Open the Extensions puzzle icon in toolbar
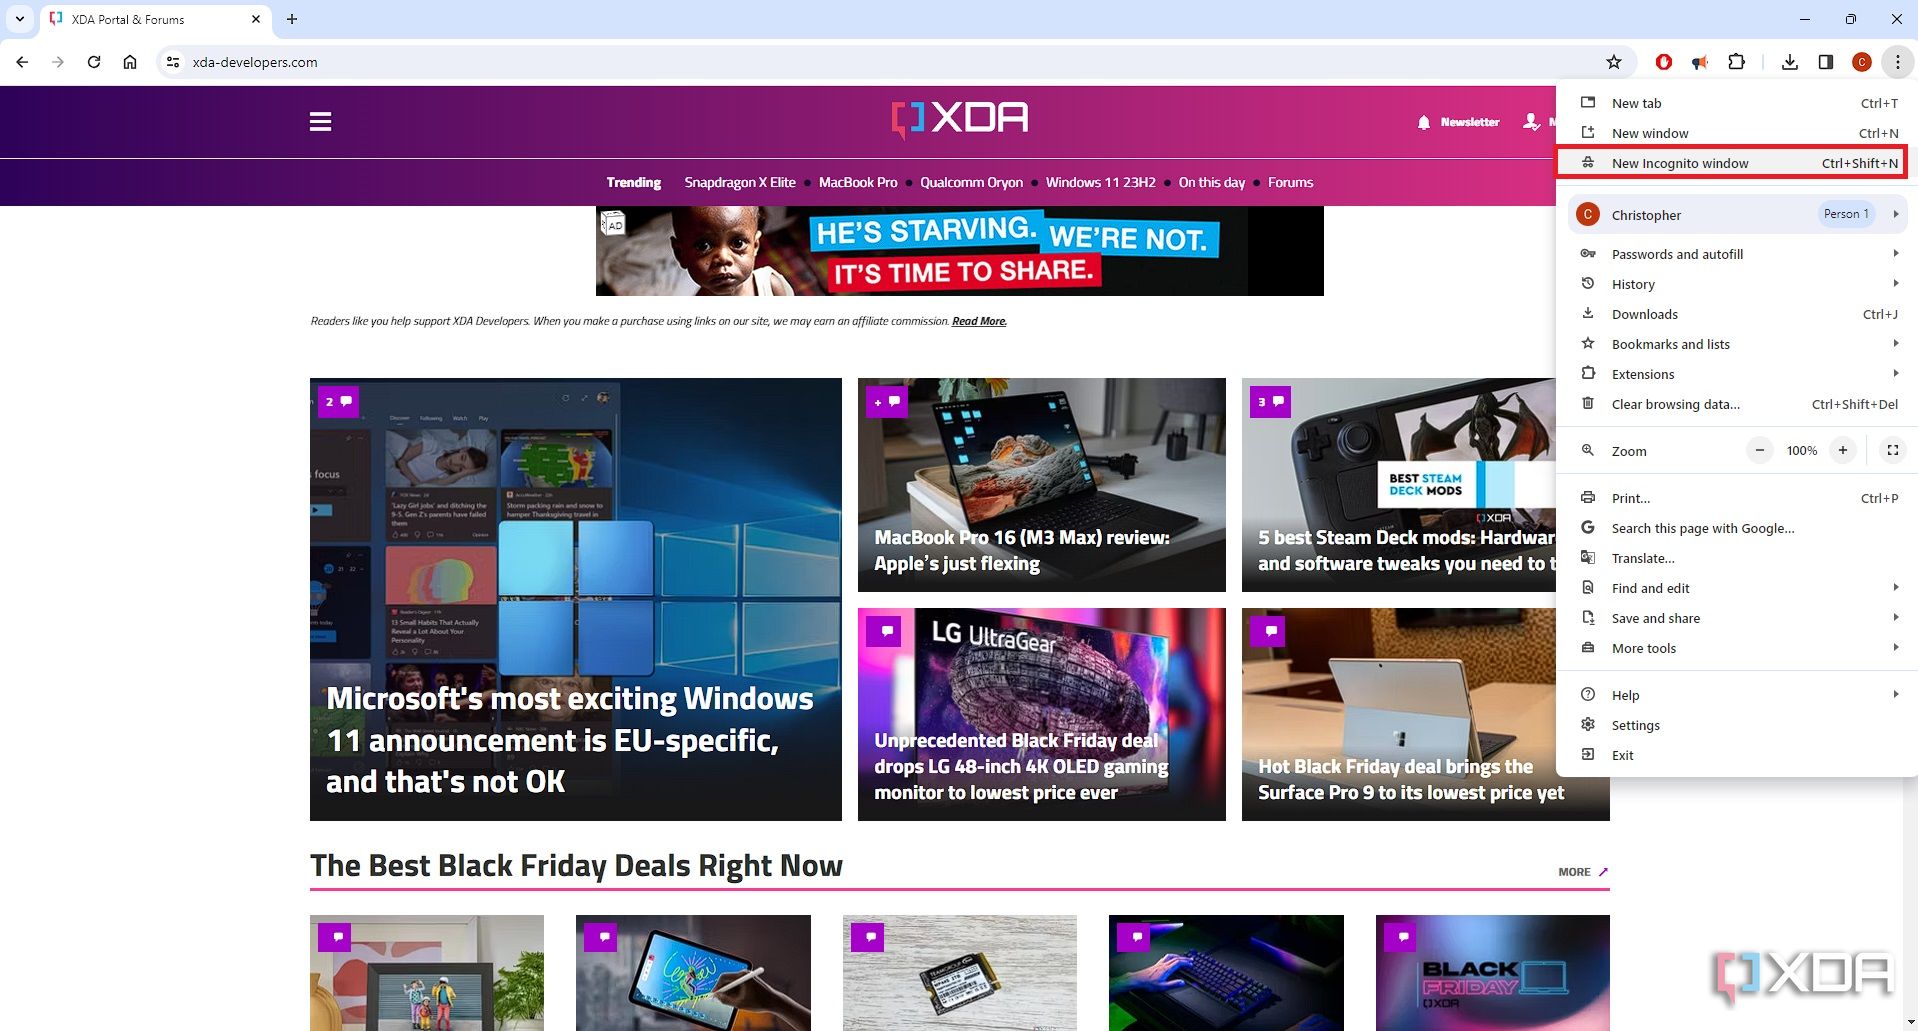Screen dimensions: 1918x1031 coord(1737,62)
